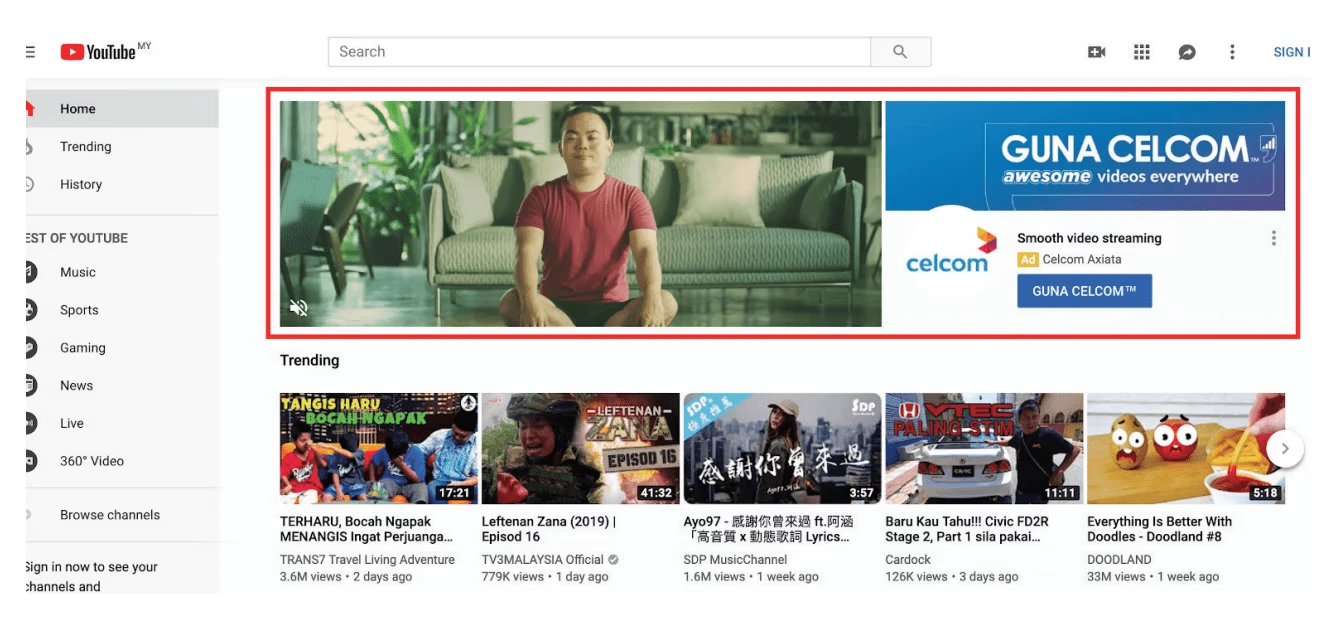The height and width of the screenshot is (644, 1326).
Task: Open the create video camera icon
Action: 1096,52
